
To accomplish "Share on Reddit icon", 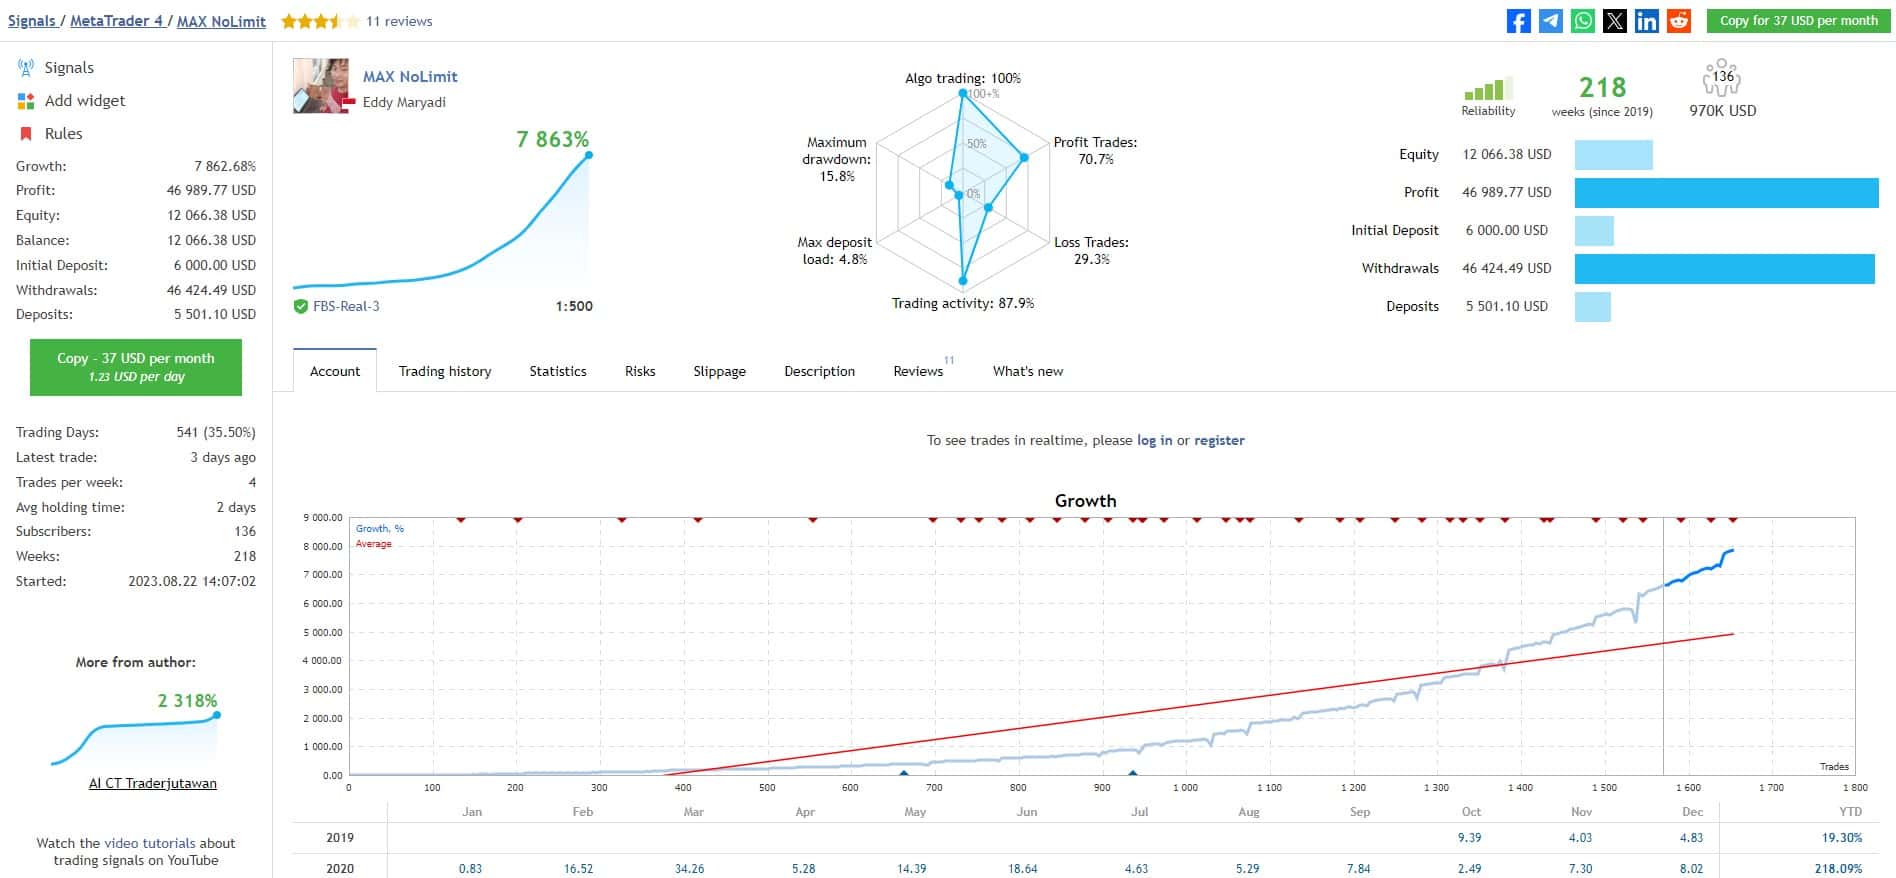I will (x=1678, y=21).
